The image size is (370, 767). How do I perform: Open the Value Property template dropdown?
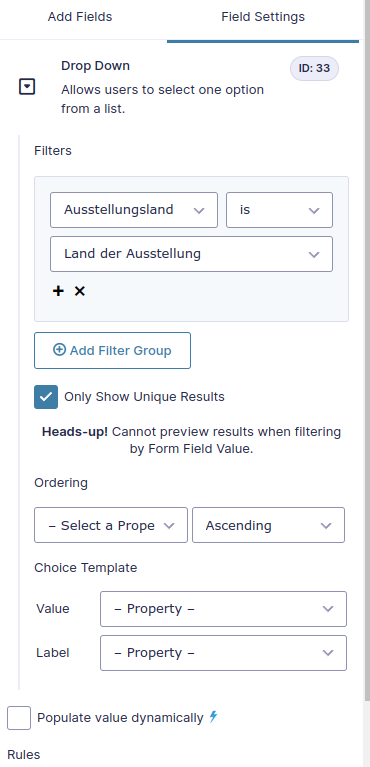pos(224,609)
